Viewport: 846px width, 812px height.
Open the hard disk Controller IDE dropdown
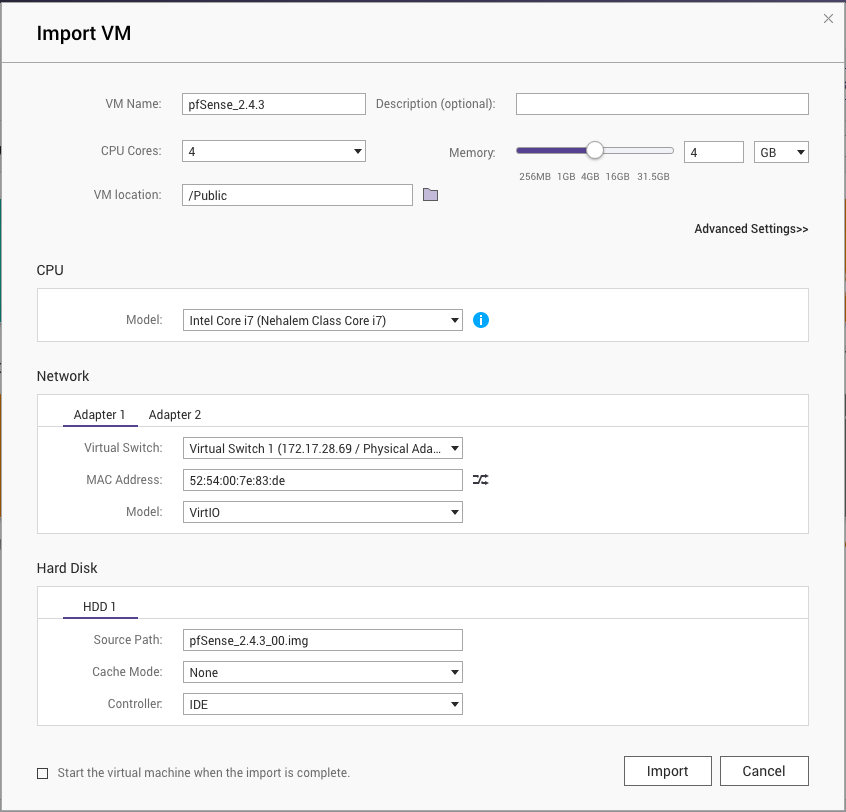coord(322,705)
